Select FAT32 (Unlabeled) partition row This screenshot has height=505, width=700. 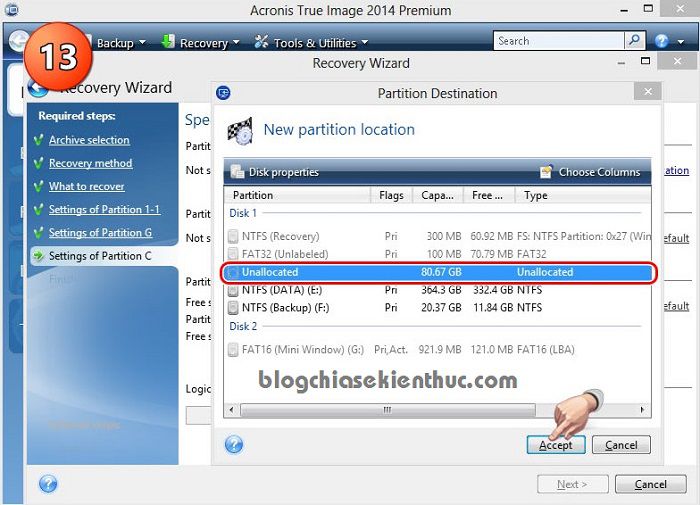[438, 254]
